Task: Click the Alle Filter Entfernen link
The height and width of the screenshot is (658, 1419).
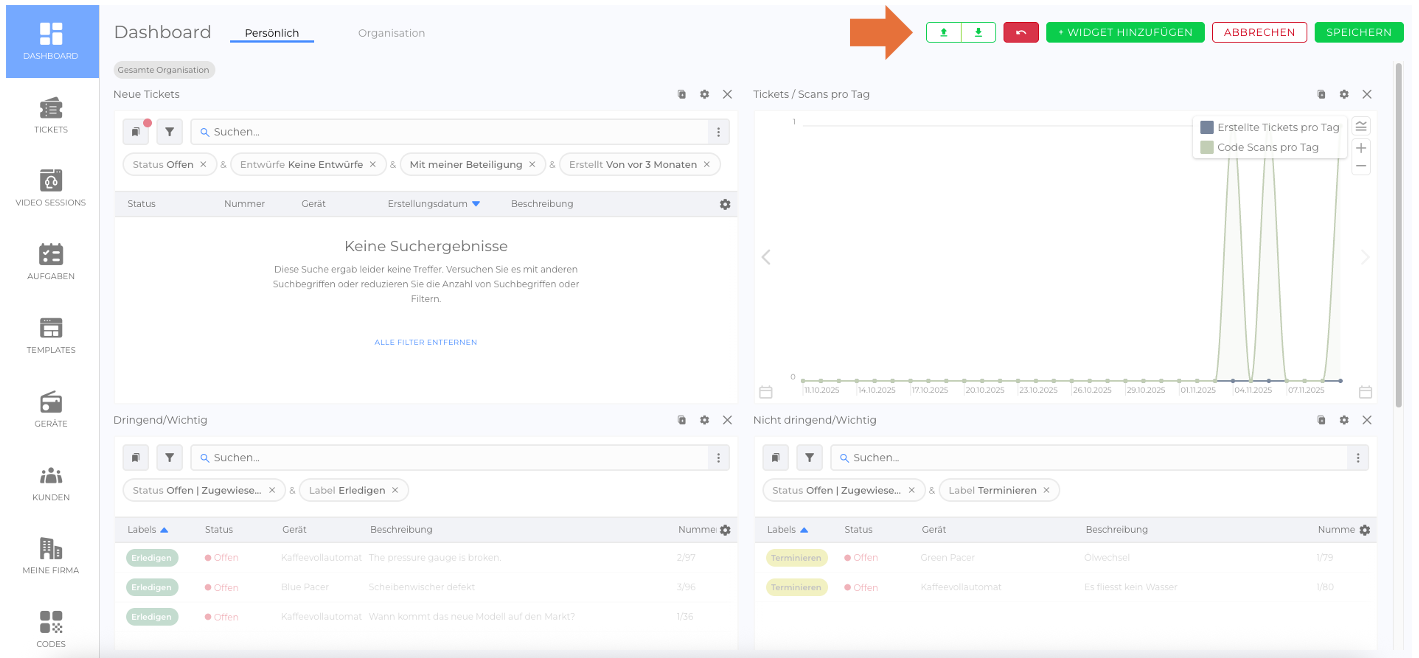Action: pos(426,343)
